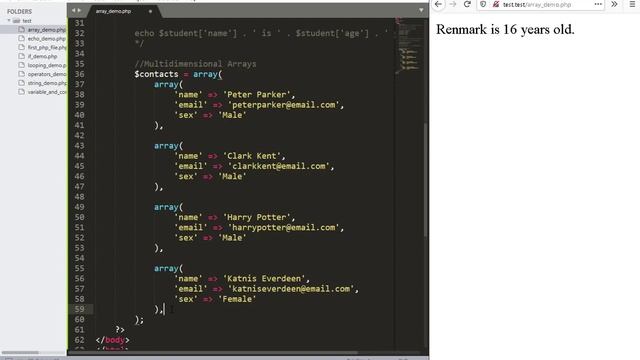The height and width of the screenshot is (360, 640).
Task: Click the editor vertical scrollbar thumb
Action: click(426, 180)
